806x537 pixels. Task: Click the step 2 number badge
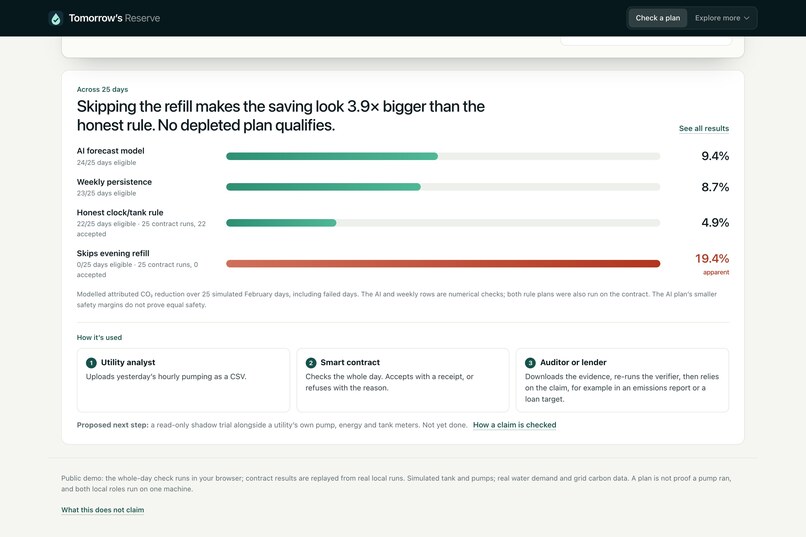click(x=310, y=363)
